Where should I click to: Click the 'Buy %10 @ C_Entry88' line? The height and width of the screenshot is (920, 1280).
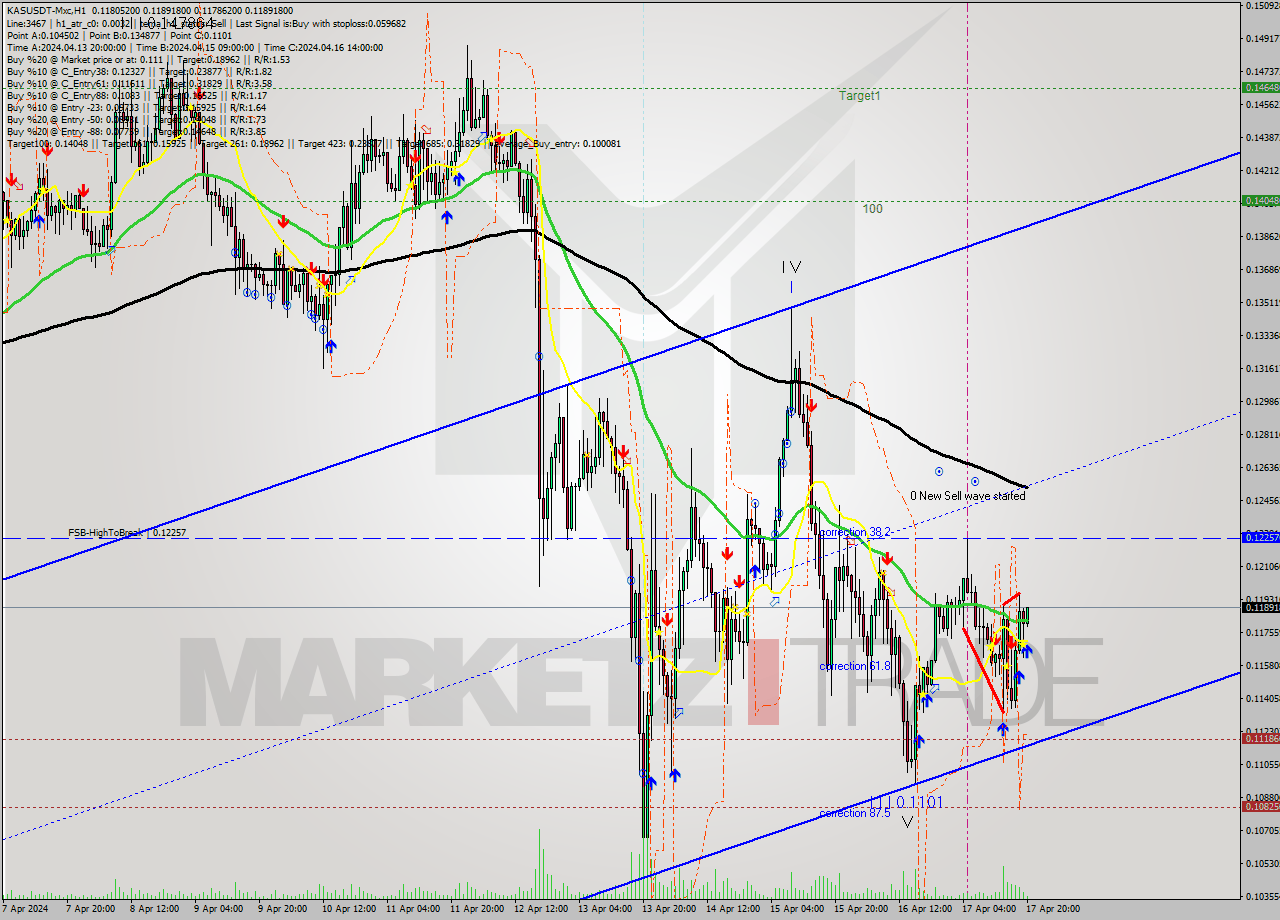pos(136,95)
